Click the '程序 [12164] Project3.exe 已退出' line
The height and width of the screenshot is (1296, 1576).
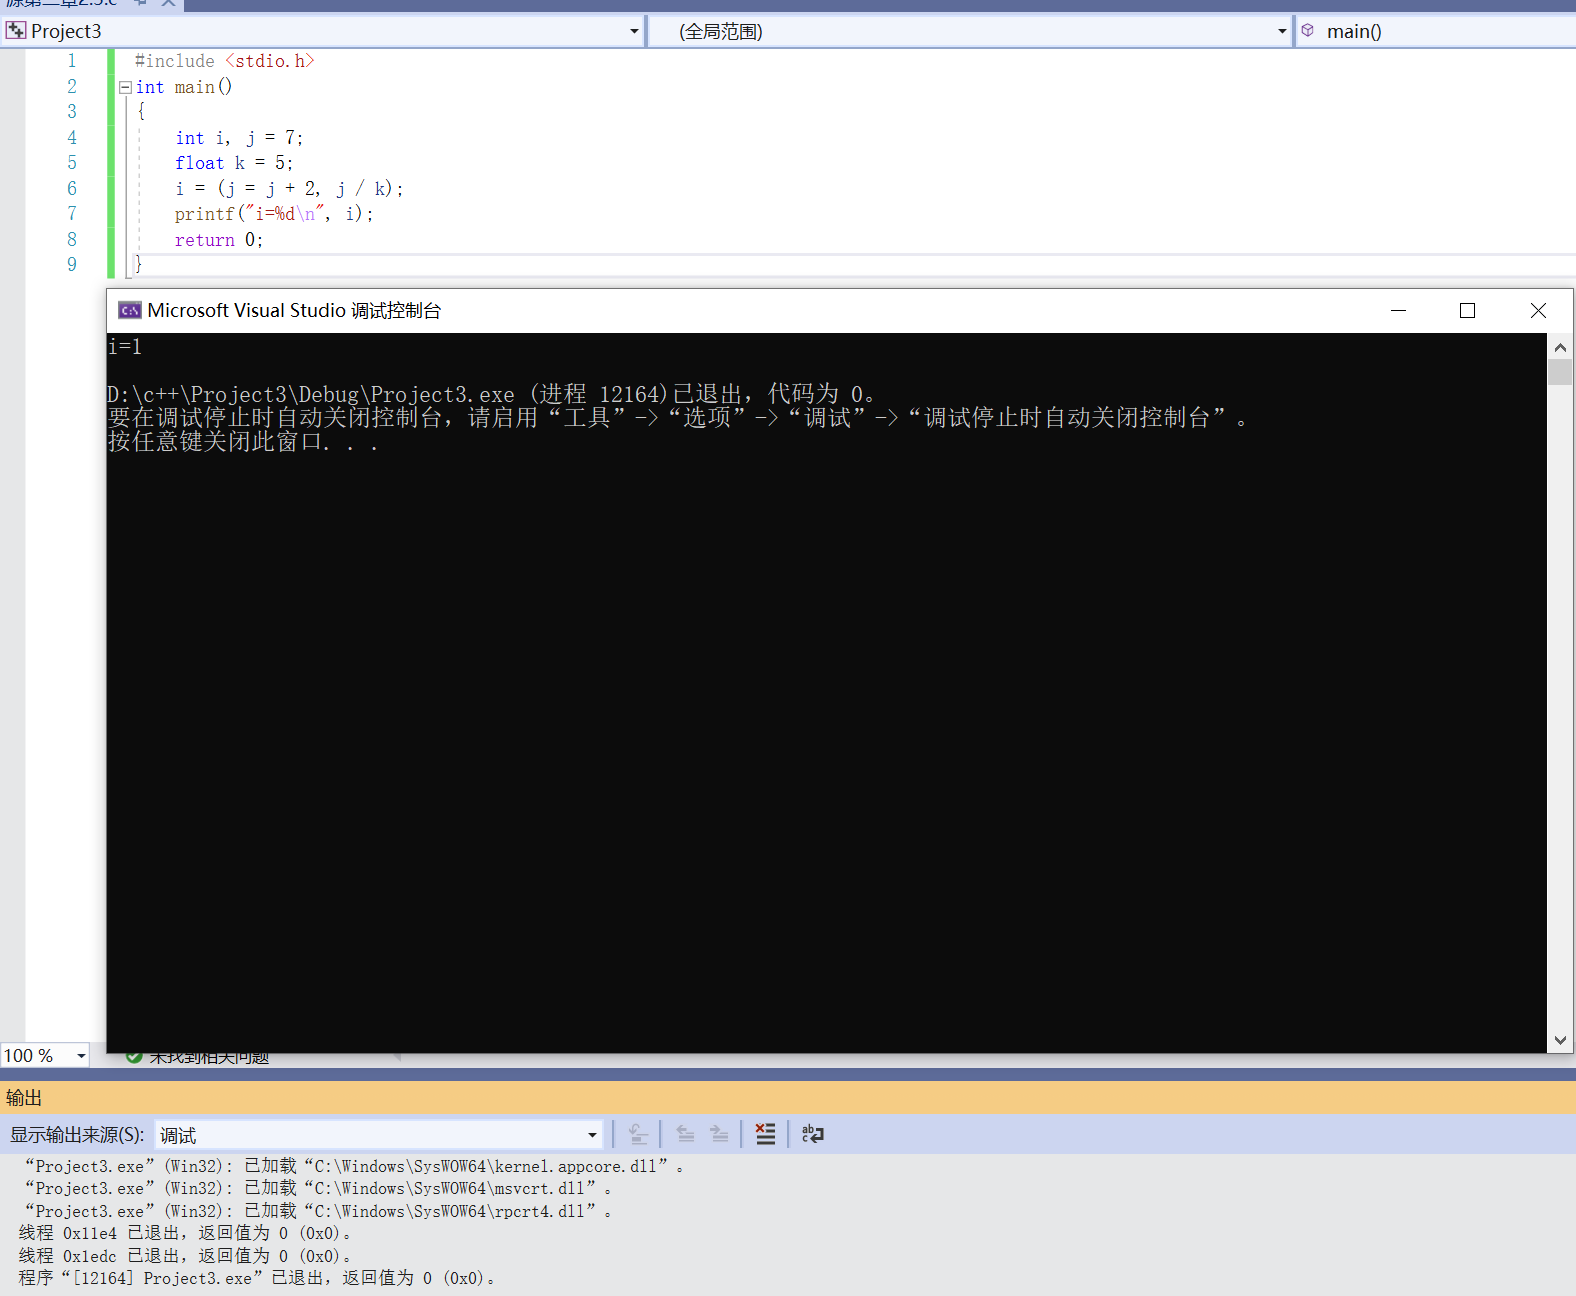[257, 1278]
